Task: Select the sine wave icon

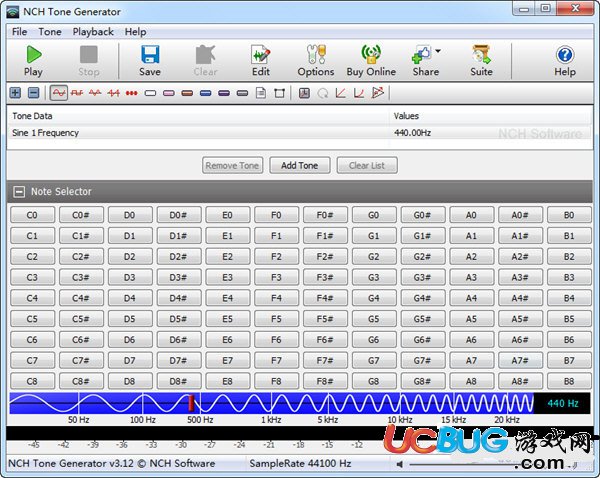Action: click(x=59, y=93)
